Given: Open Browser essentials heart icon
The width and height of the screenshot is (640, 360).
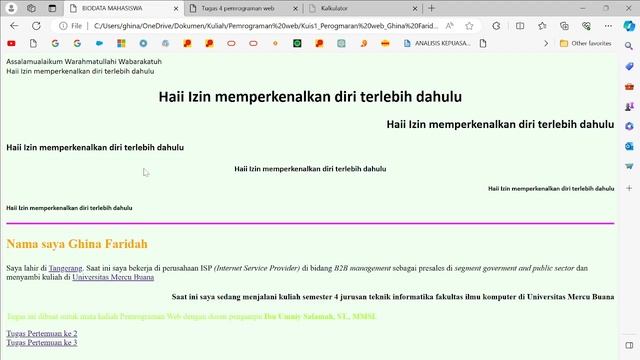Looking at the screenshot, I should [x=587, y=26].
